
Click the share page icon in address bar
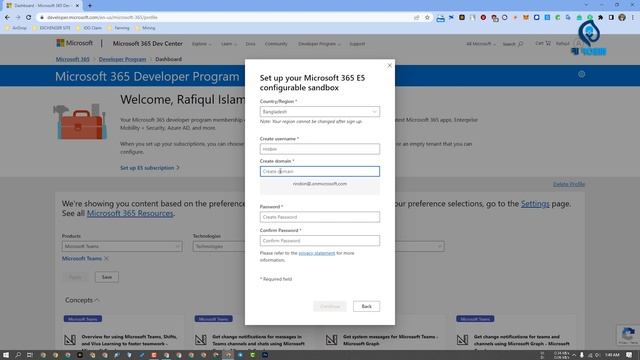point(417,18)
